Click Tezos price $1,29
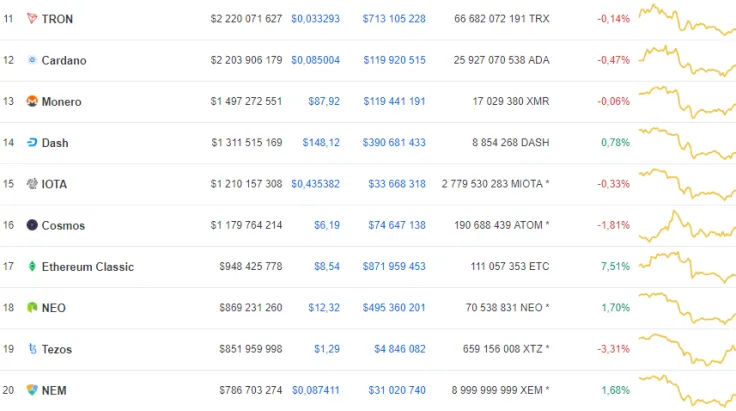Screen dimensions: 736x411 coord(326,349)
